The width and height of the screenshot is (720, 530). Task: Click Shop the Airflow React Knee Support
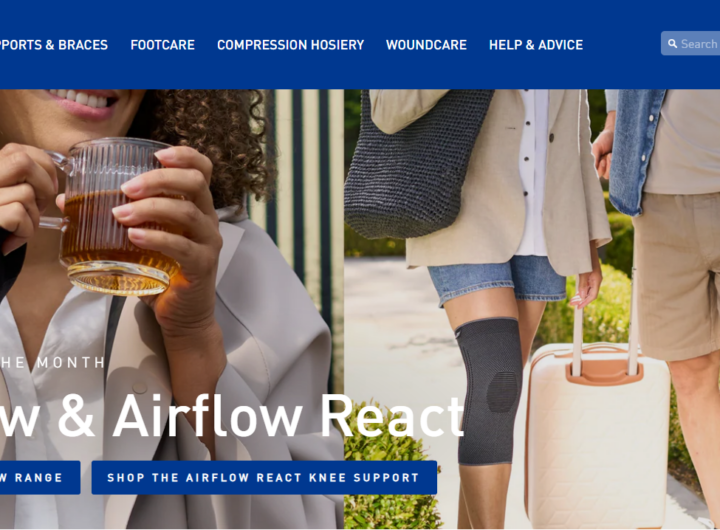pos(264,478)
